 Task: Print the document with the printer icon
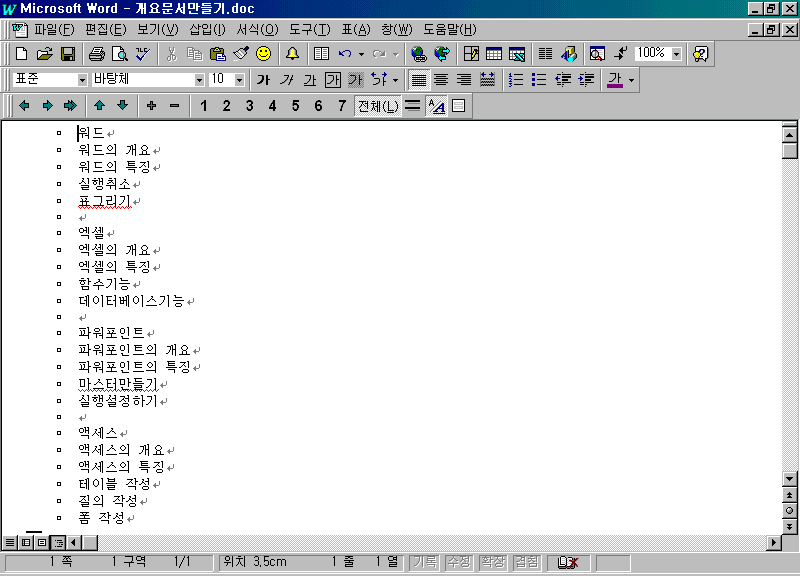click(x=96, y=54)
